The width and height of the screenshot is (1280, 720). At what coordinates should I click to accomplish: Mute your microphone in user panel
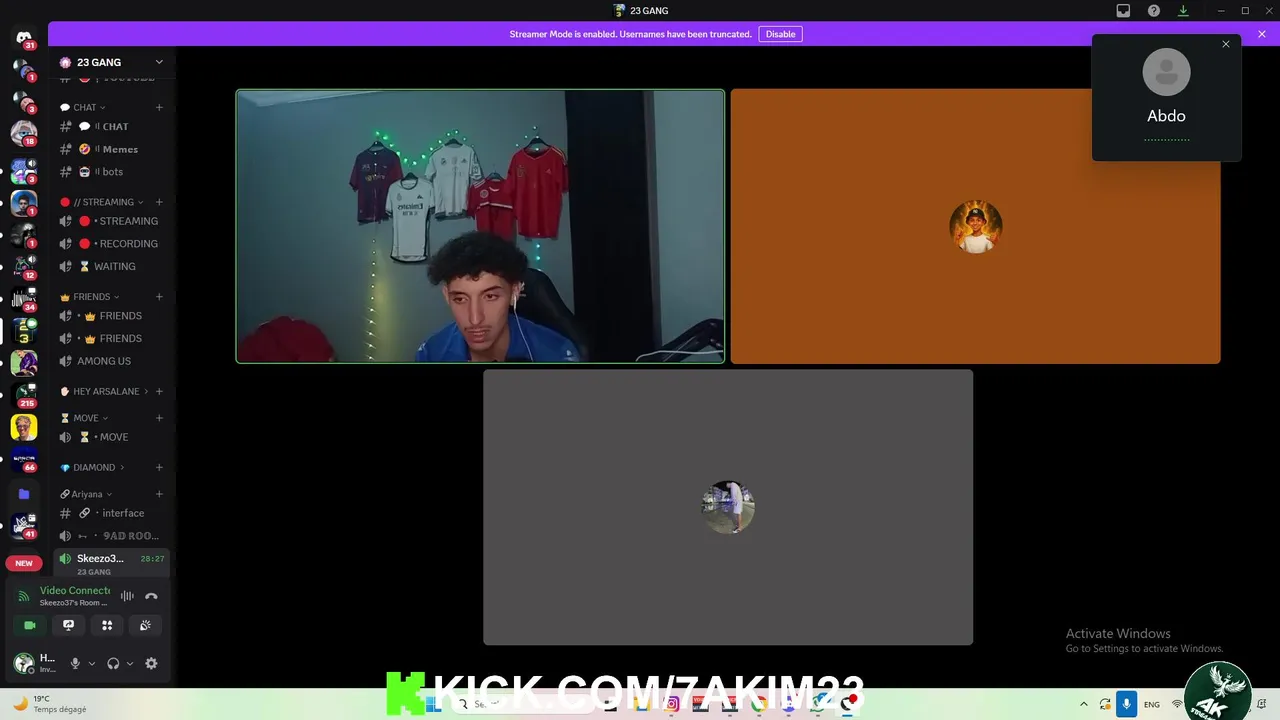(x=75, y=663)
